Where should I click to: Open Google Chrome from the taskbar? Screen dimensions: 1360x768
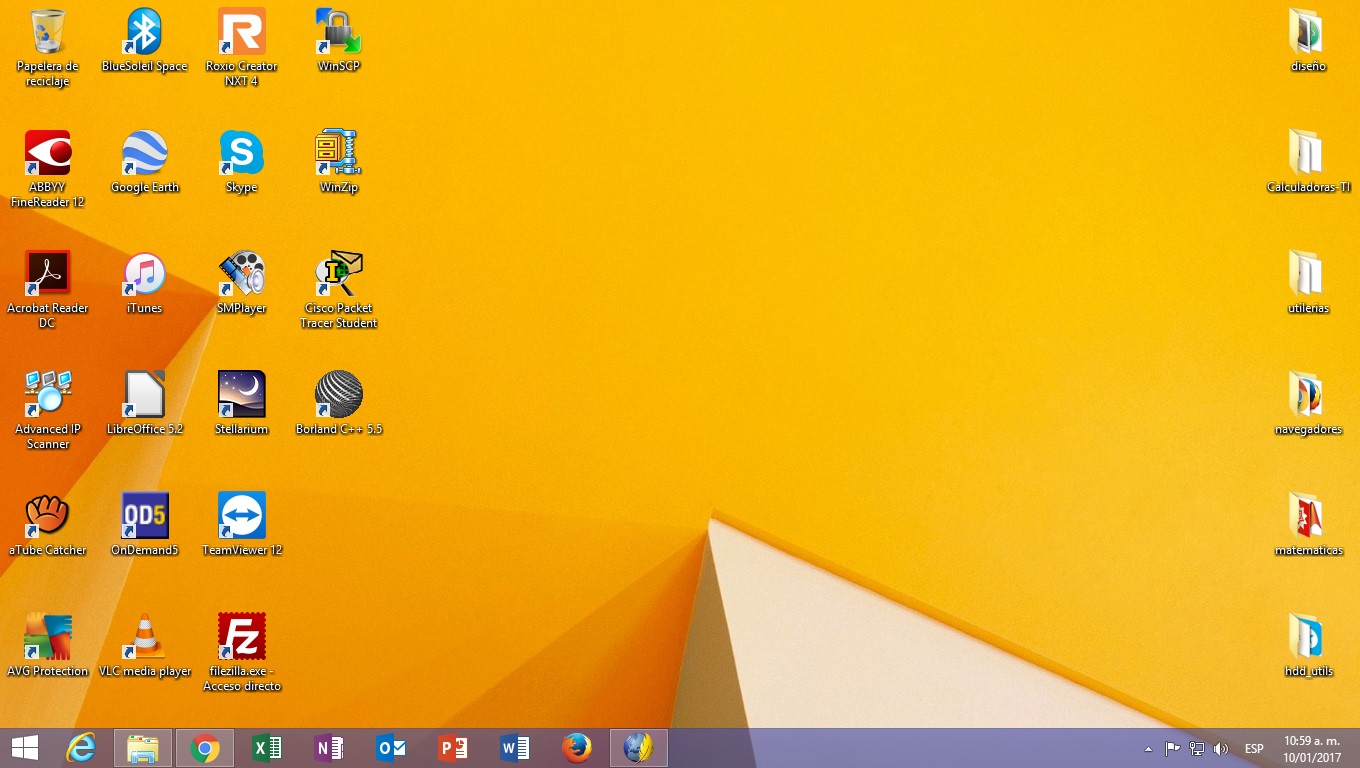[205, 748]
